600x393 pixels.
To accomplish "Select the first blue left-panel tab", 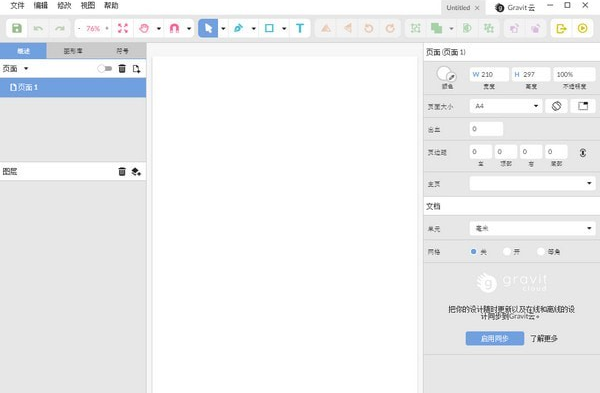I will [x=23, y=51].
